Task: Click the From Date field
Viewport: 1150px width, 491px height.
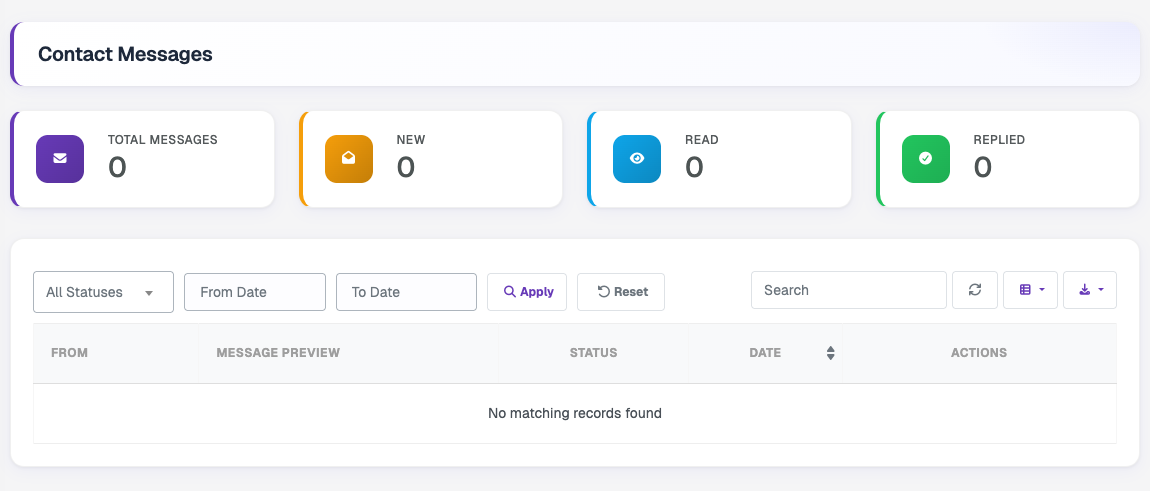Action: point(254,292)
